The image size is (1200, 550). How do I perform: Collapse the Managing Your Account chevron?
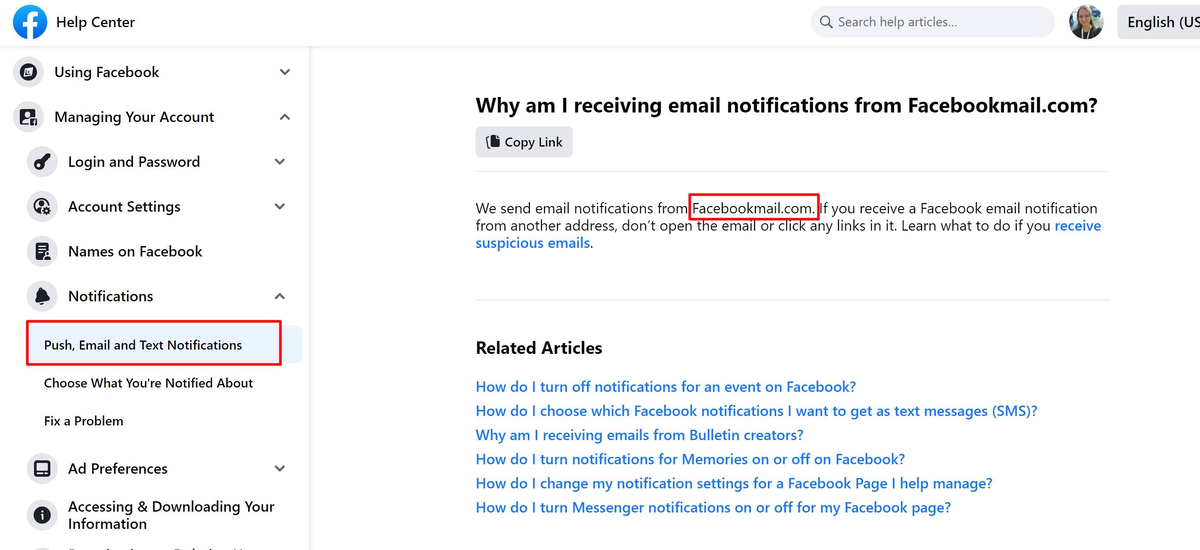click(285, 117)
